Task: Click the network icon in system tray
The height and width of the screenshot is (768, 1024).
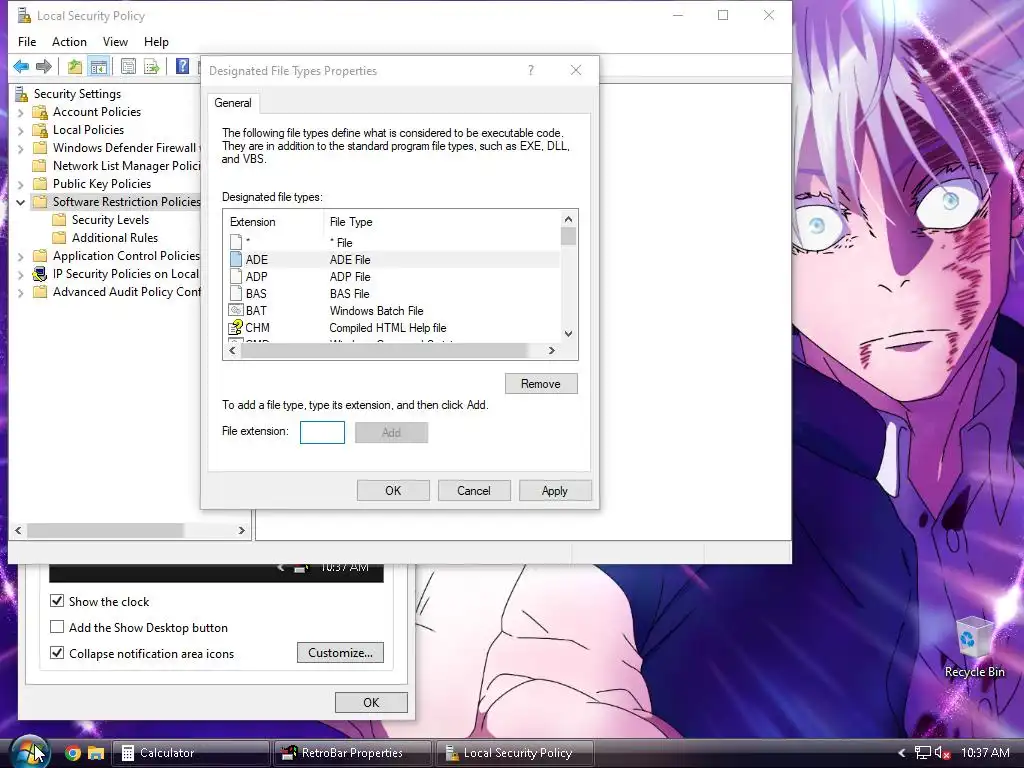Action: [922, 753]
